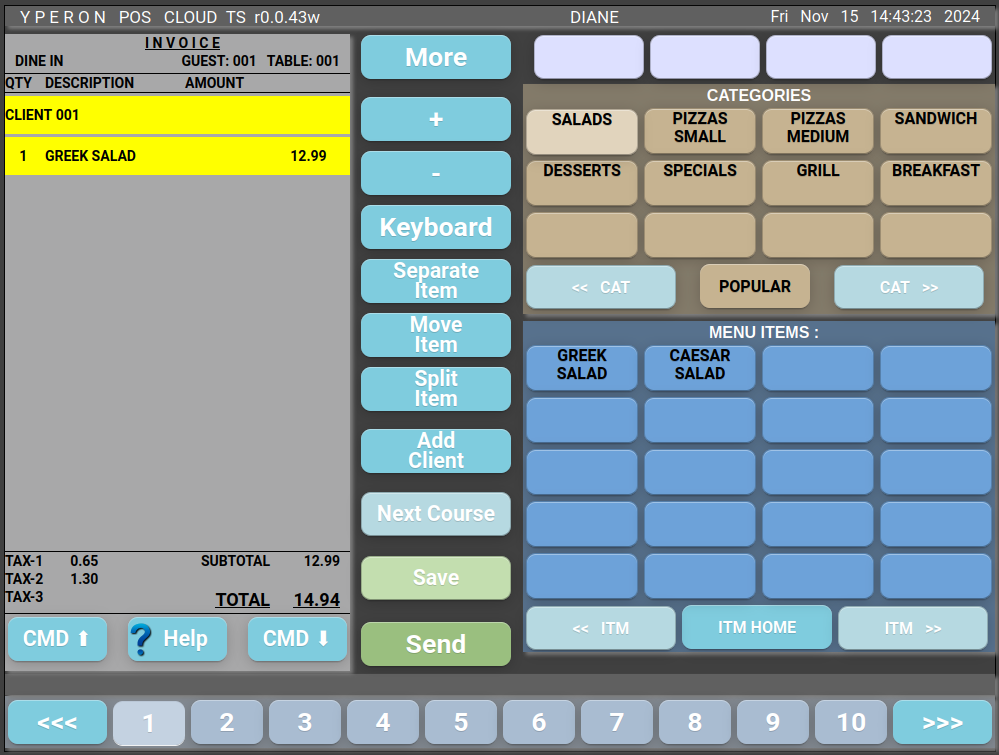Viewport: 999px width, 755px height.
Task: Select the Greek Salad invoice line
Action: click(177, 156)
